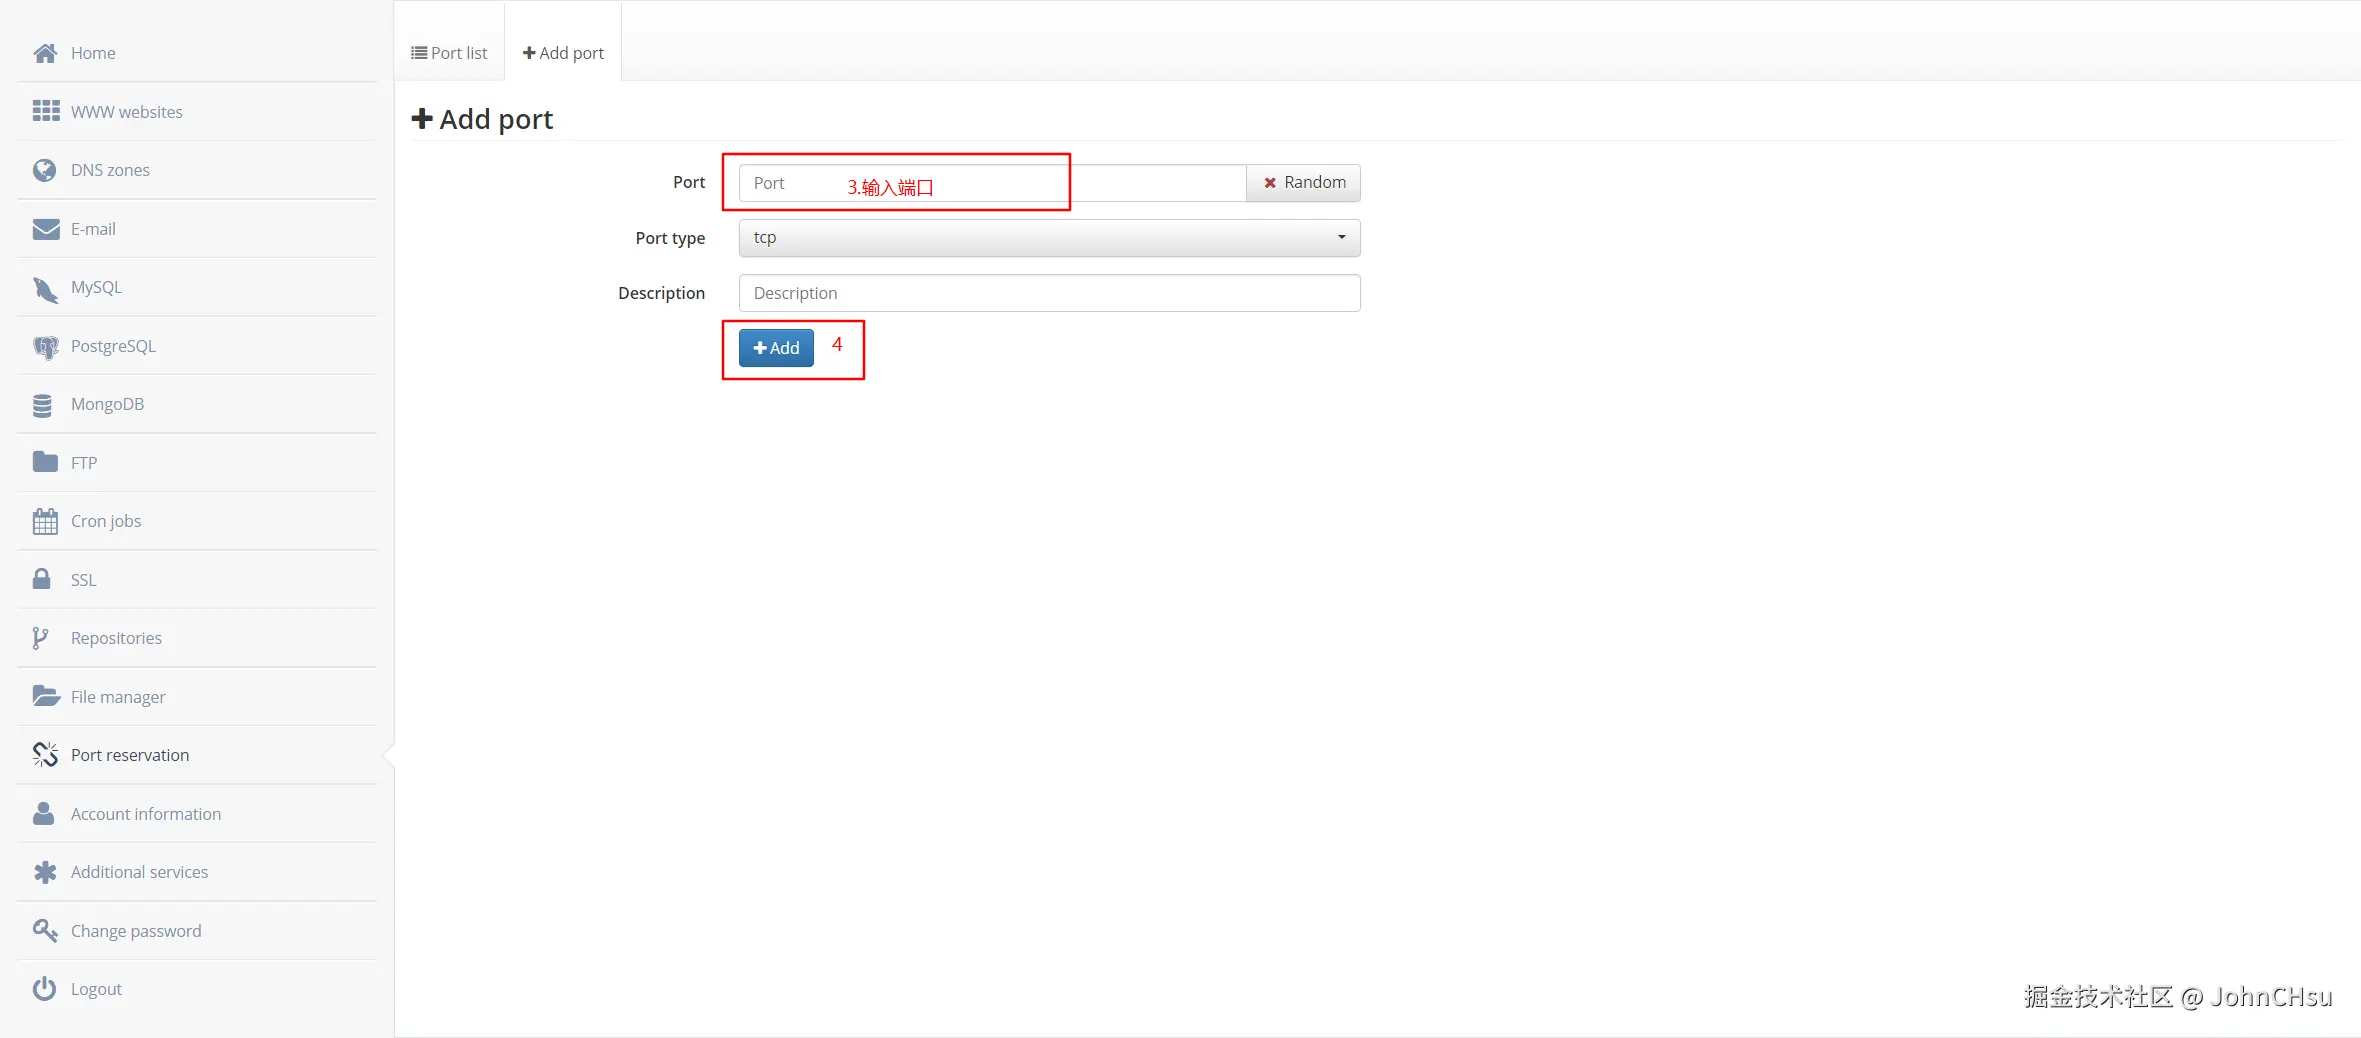Click the Repositories branch icon
This screenshot has height=1038, width=2361.
point(40,638)
